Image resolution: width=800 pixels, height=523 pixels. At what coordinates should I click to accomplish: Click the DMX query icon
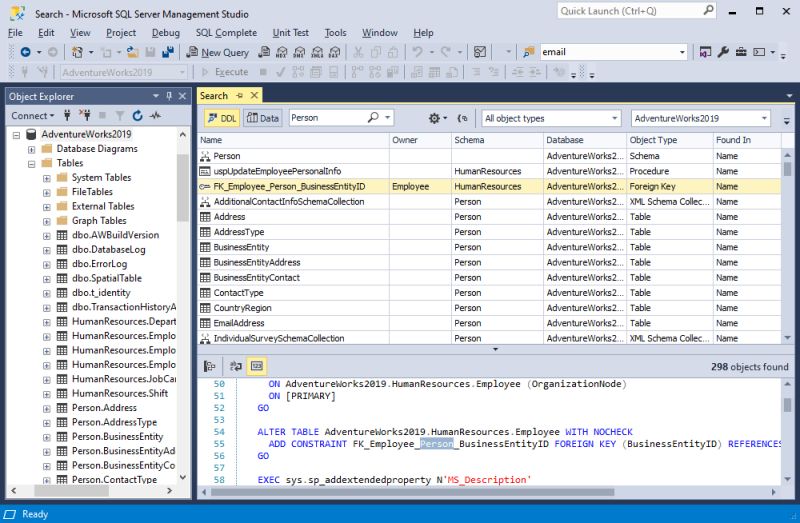(299, 52)
